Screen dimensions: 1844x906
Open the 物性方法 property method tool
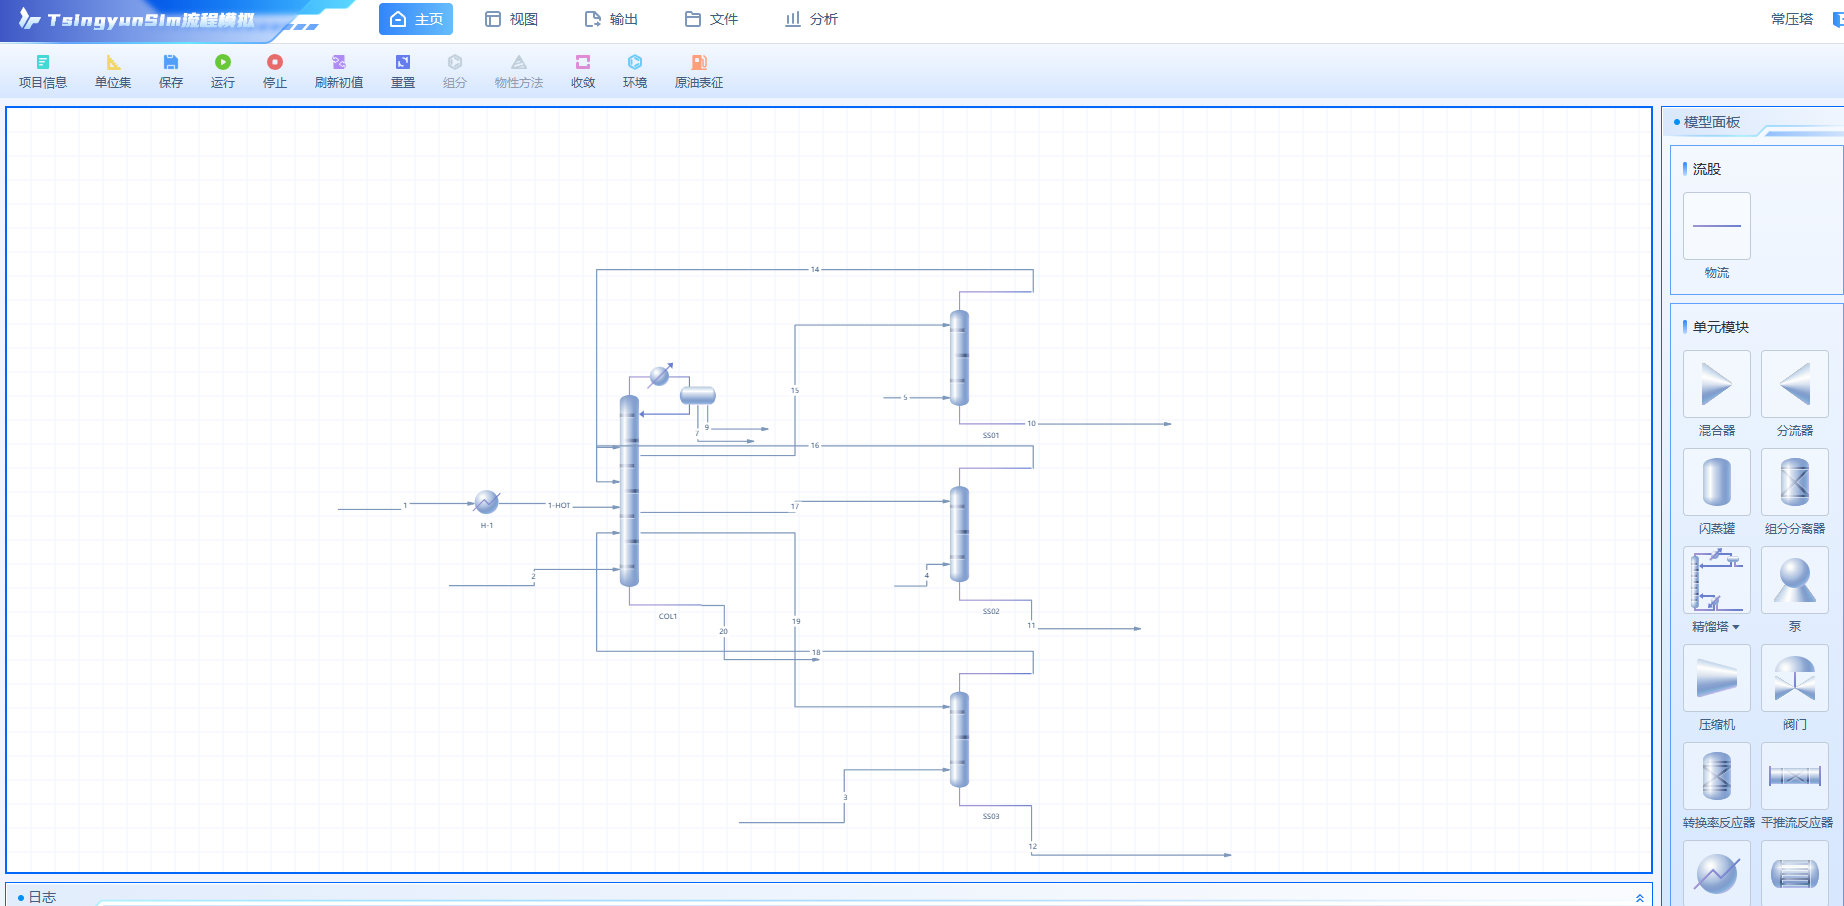tap(519, 72)
